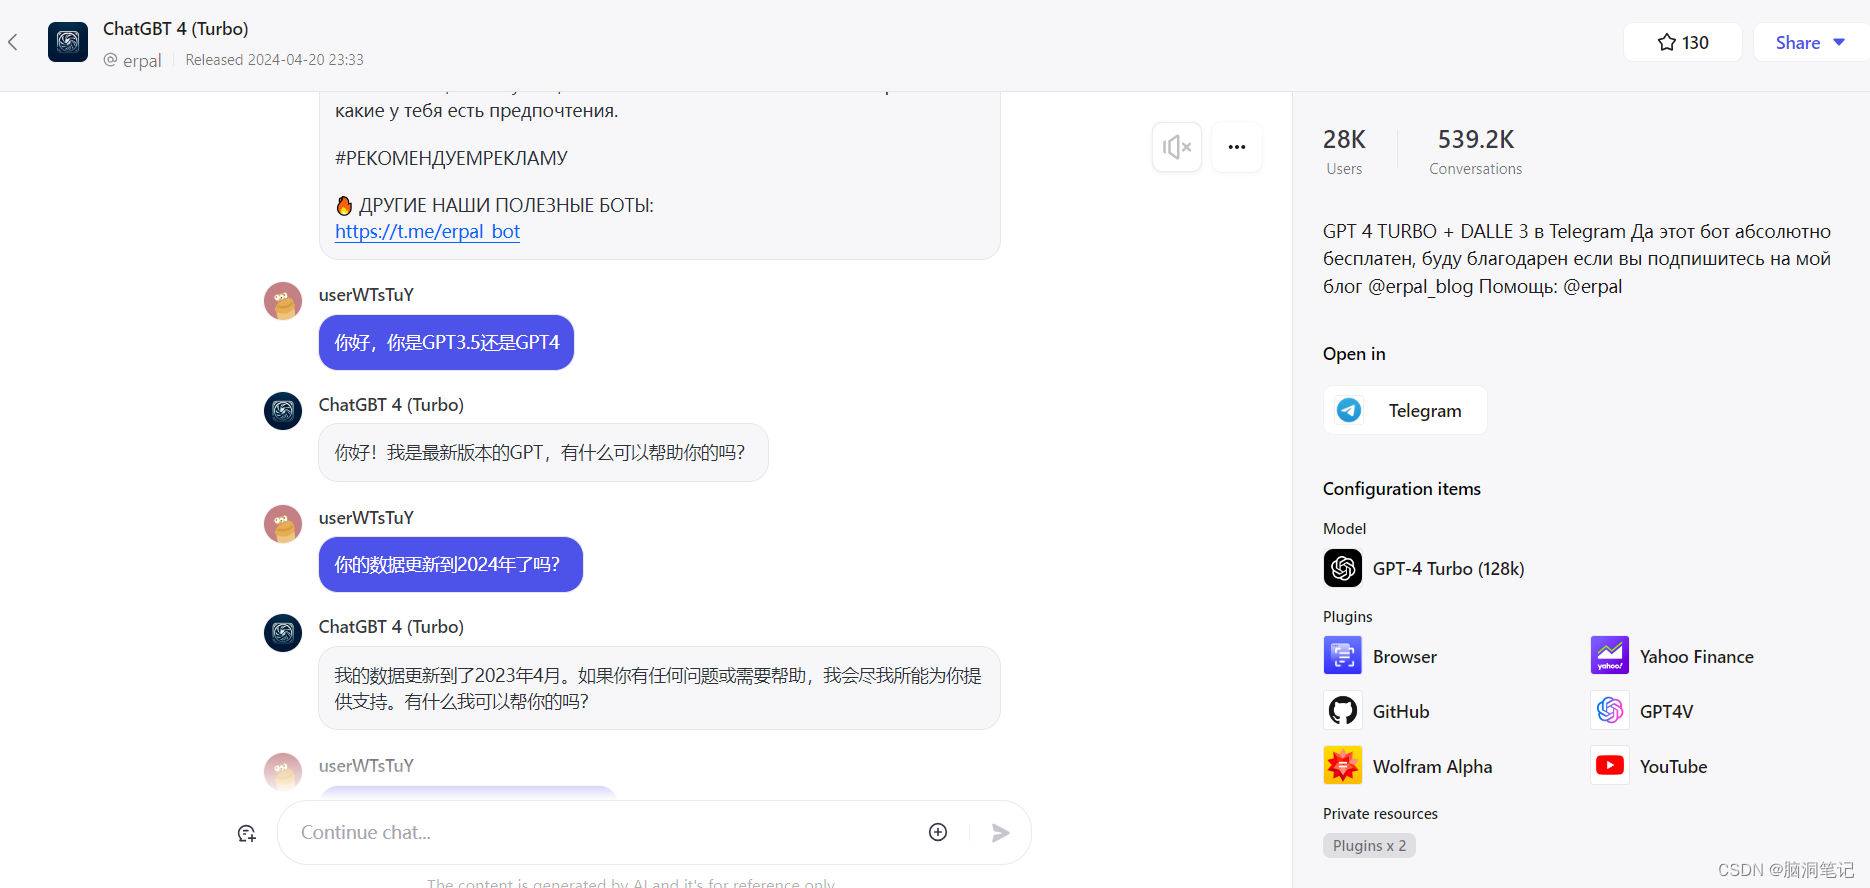1870x888 pixels.
Task: Toggle the muted speaker audio icon
Action: coord(1177,147)
